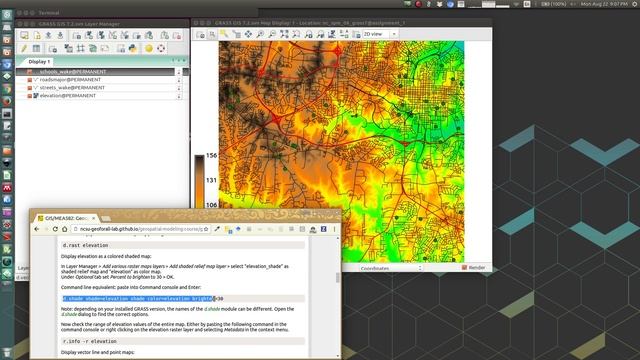Open layer options button for streets_wake row
Image resolution: width=640 pixels, height=360 pixels.
click(179, 88)
